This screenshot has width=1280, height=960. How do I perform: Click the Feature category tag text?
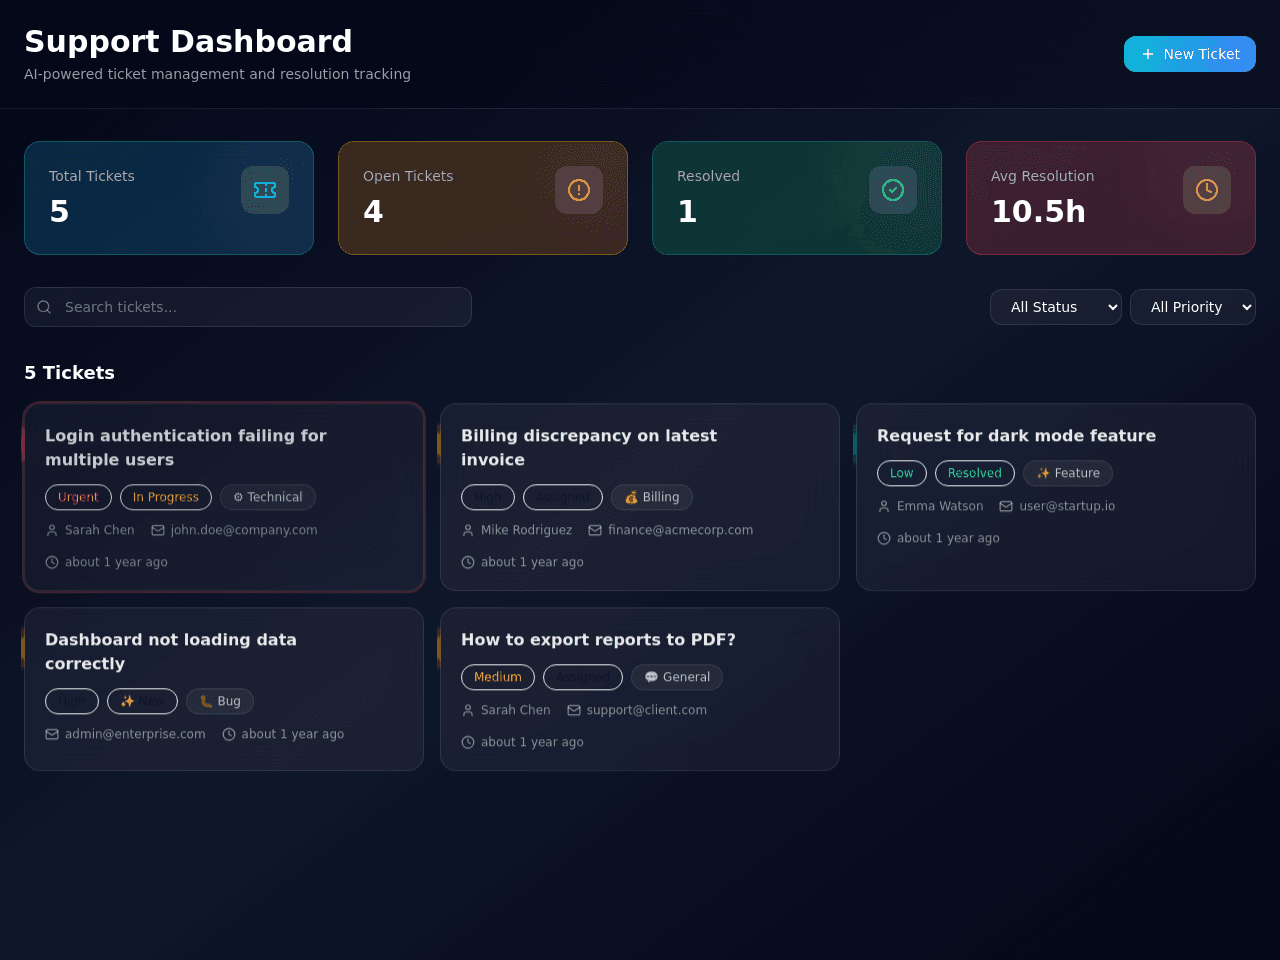click(1077, 473)
